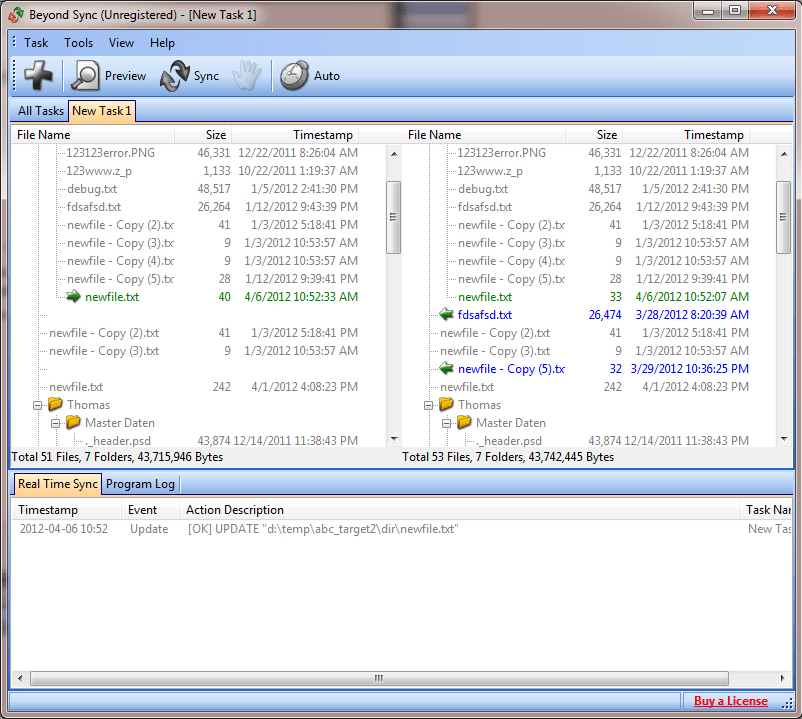802x719 pixels.
Task: Click right pane Timestamp column header
Action: click(x=686, y=134)
